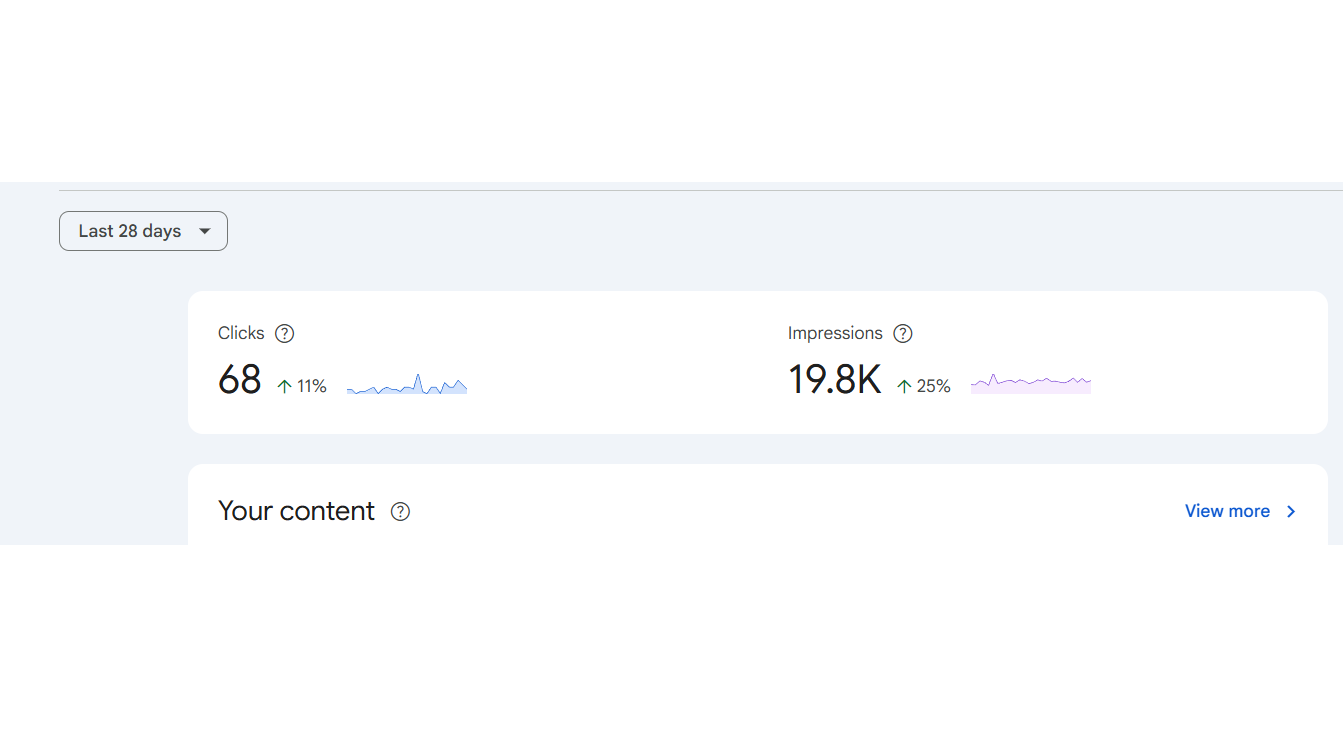Click the chevron arrow after View more
1343x753 pixels.
click(x=1291, y=511)
